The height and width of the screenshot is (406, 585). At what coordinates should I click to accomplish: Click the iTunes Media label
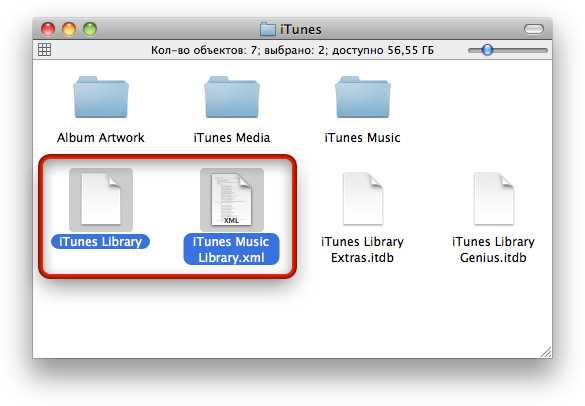232,138
